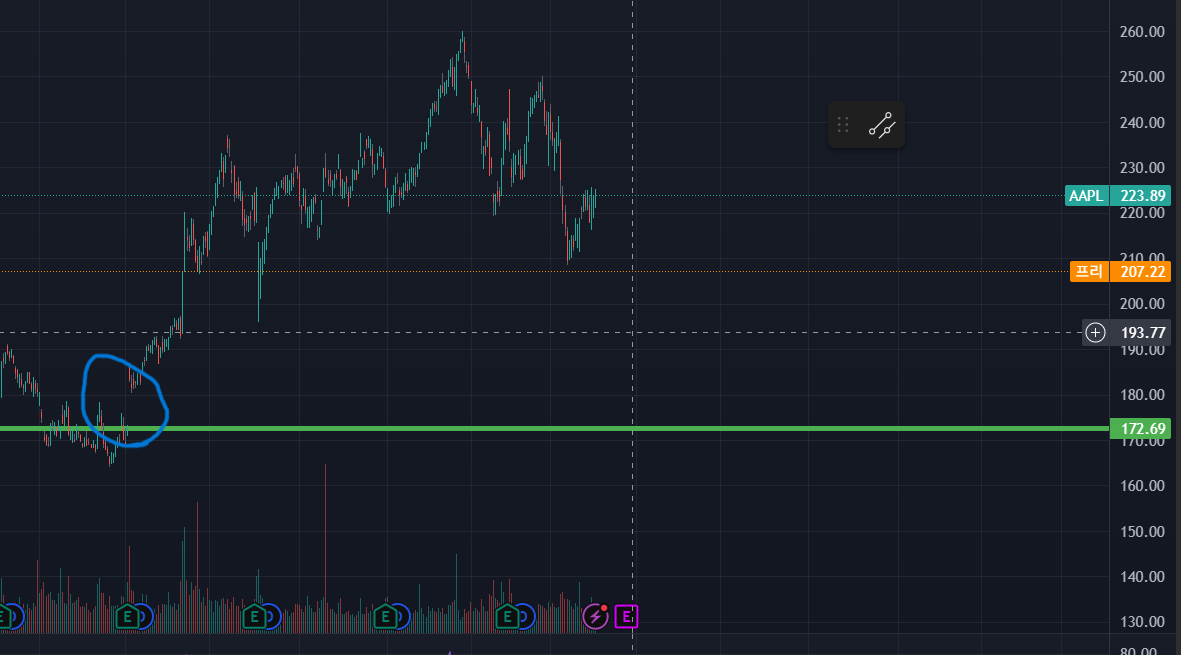Screen dimensions: 1181x655
Task: Click the middle green earnings E icon
Action: click(255, 616)
